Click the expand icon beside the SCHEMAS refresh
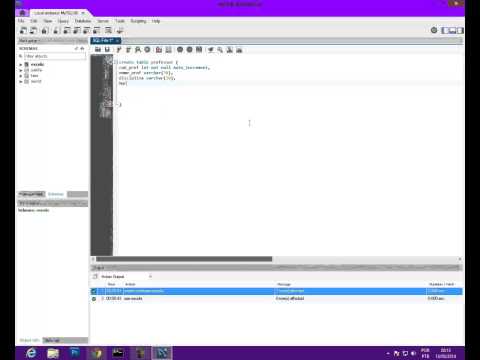Image resolution: width=480 pixels, height=360 pixels. (82, 49)
